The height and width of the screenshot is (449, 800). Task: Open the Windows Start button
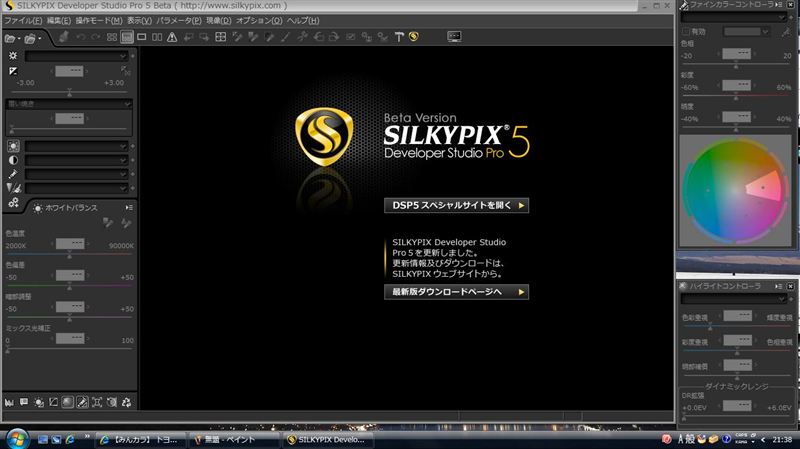tap(17, 439)
